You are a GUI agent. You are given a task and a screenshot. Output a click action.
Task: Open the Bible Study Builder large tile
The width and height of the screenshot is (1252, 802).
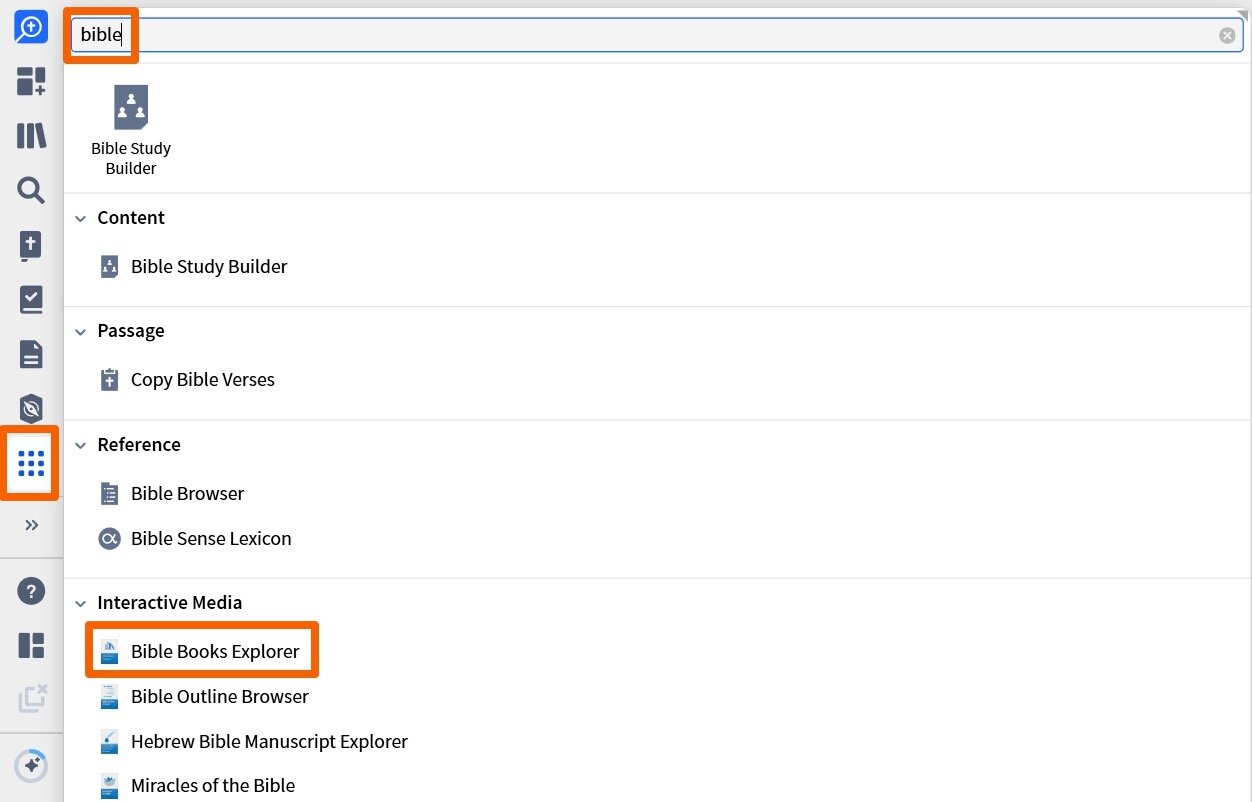coord(131,131)
